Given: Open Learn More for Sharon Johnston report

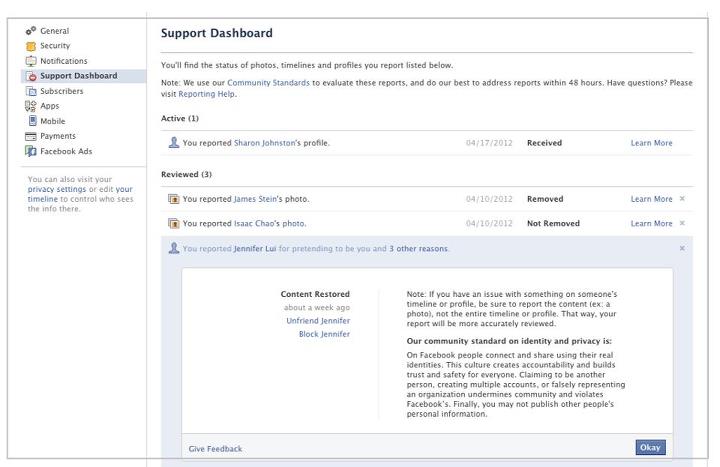Looking at the screenshot, I should 651,143.
